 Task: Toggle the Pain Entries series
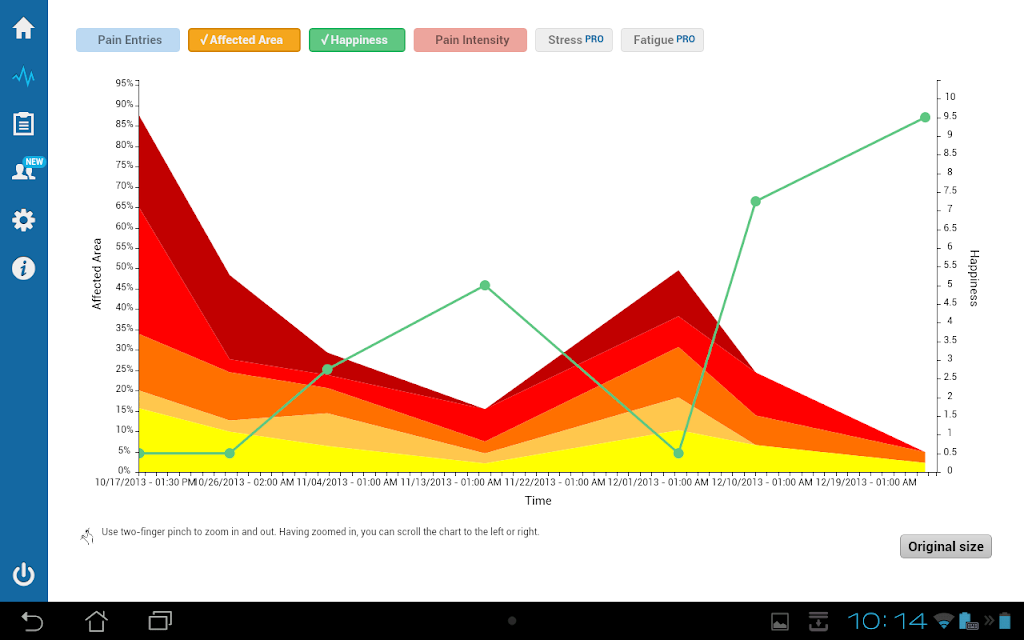point(128,40)
